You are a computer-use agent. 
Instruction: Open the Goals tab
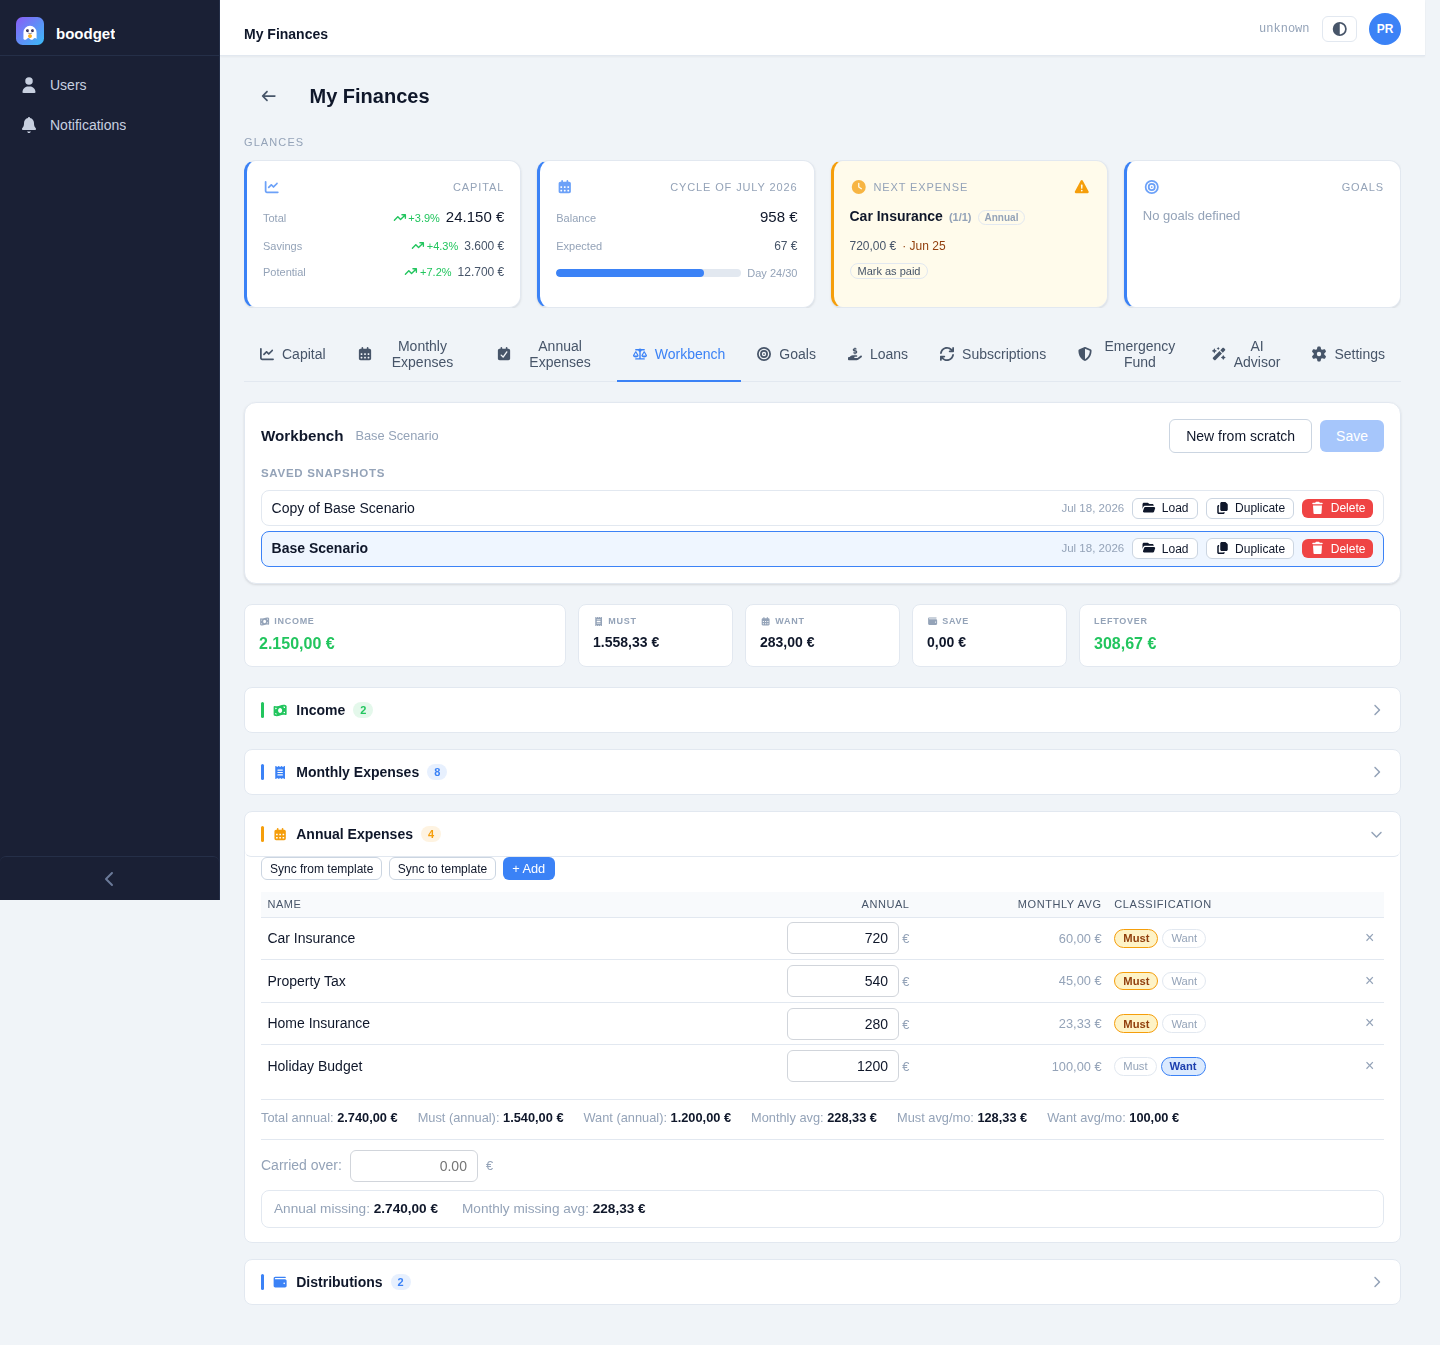pyautogui.click(x=786, y=354)
